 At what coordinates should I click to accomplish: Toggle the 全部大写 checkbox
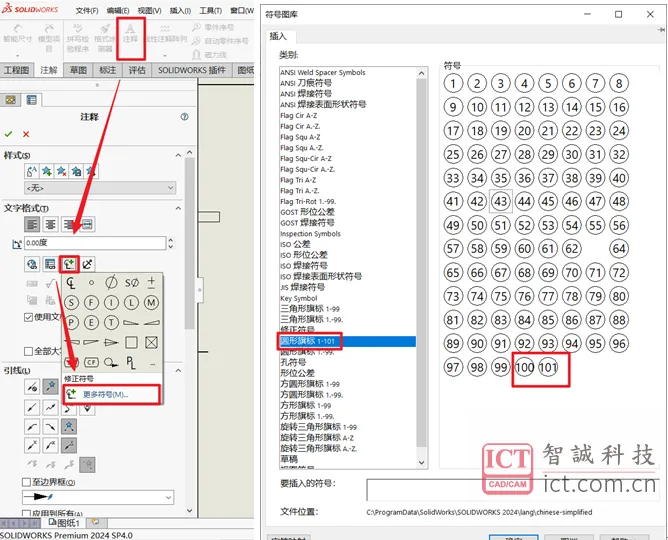(x=29, y=351)
